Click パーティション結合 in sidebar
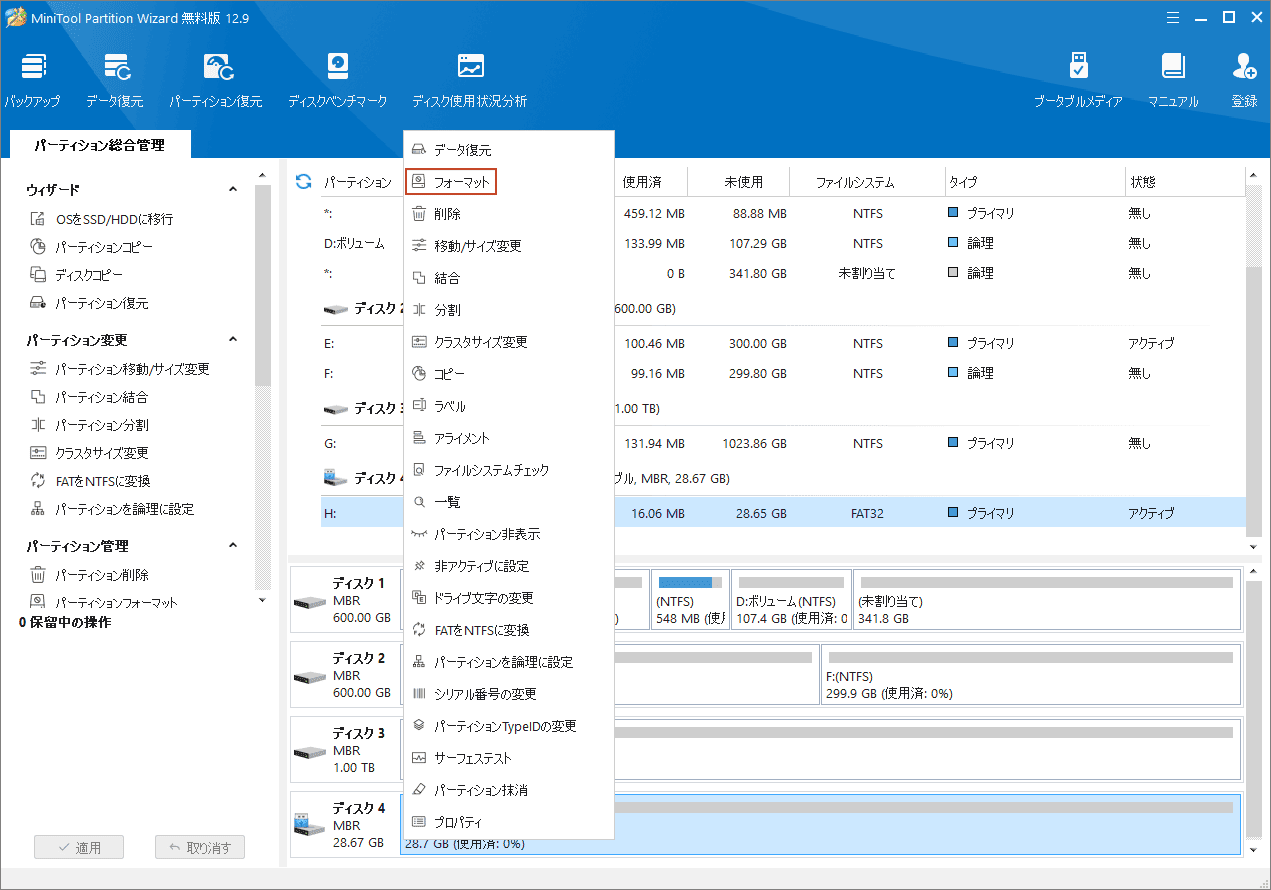1271x890 pixels. click(x=89, y=397)
